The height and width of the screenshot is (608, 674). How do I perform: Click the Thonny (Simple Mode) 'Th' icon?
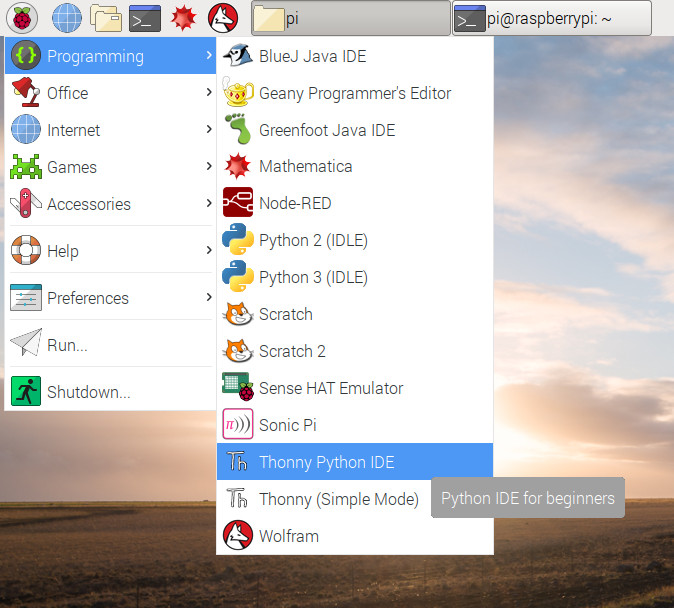(237, 498)
